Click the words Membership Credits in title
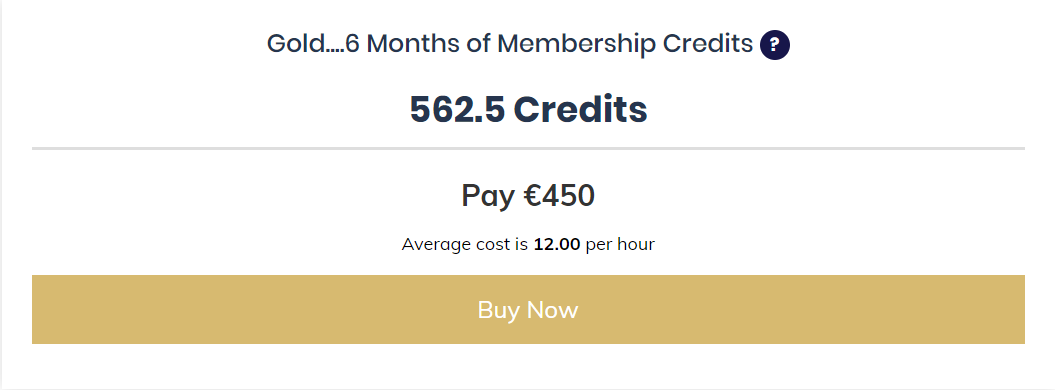This screenshot has height=390, width=1055. point(625,44)
